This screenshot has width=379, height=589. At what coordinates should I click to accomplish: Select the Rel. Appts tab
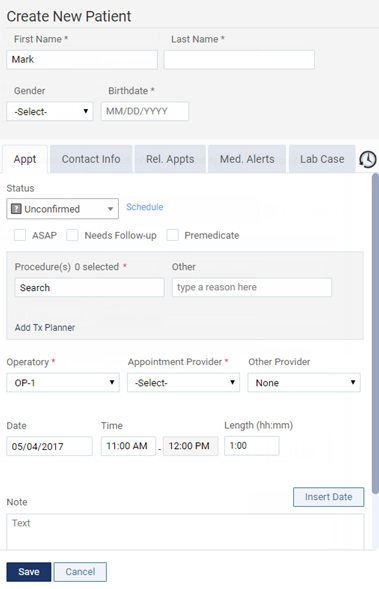170,159
